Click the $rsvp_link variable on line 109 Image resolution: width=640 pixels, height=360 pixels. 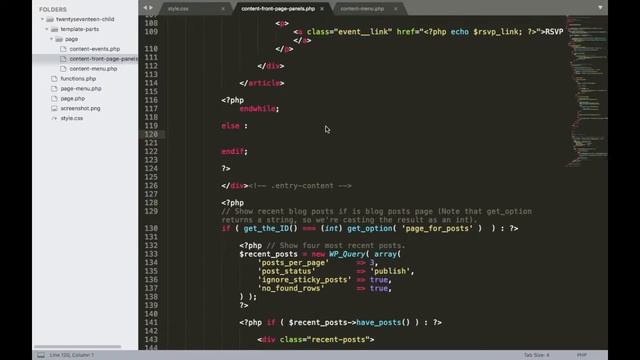pyautogui.click(x=497, y=32)
